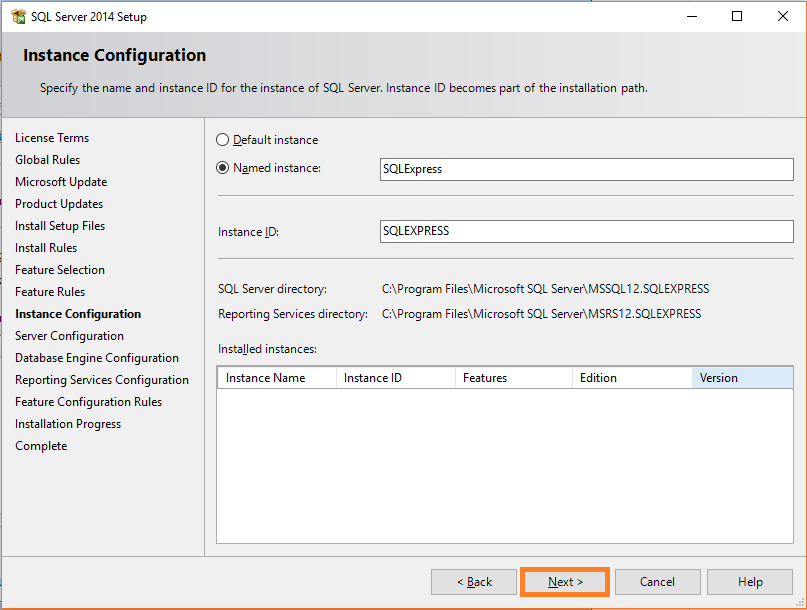Click the SQL Server Setup title bar icon
The height and width of the screenshot is (610, 807).
(x=18, y=16)
